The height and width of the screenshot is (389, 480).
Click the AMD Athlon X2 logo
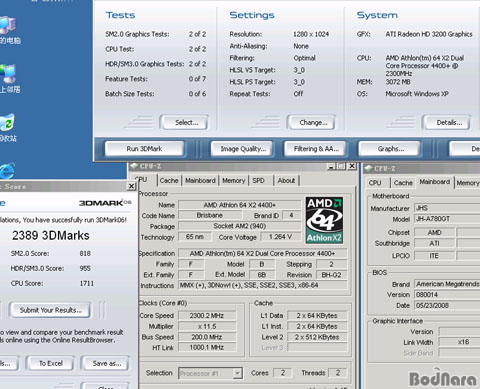pyautogui.click(x=324, y=220)
